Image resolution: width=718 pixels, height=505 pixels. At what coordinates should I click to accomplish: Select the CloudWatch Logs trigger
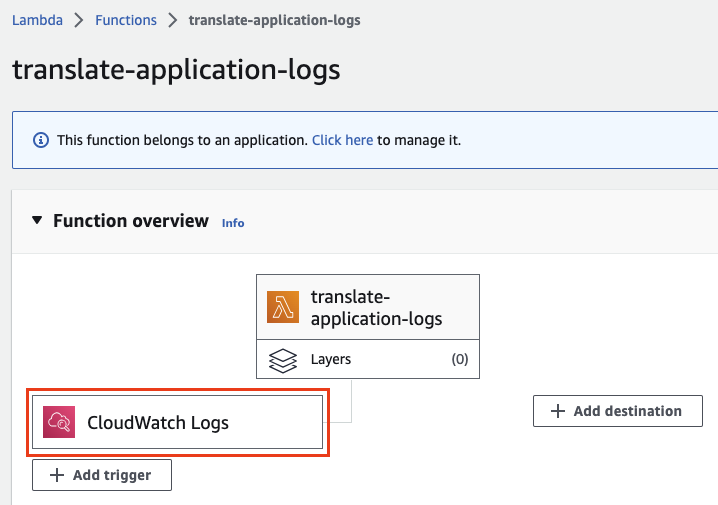[178, 422]
